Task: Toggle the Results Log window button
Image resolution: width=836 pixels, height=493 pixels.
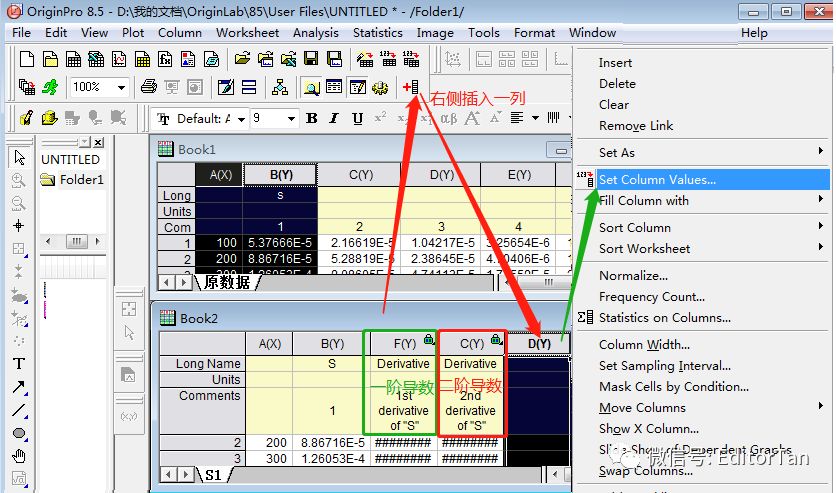Action: point(334,87)
